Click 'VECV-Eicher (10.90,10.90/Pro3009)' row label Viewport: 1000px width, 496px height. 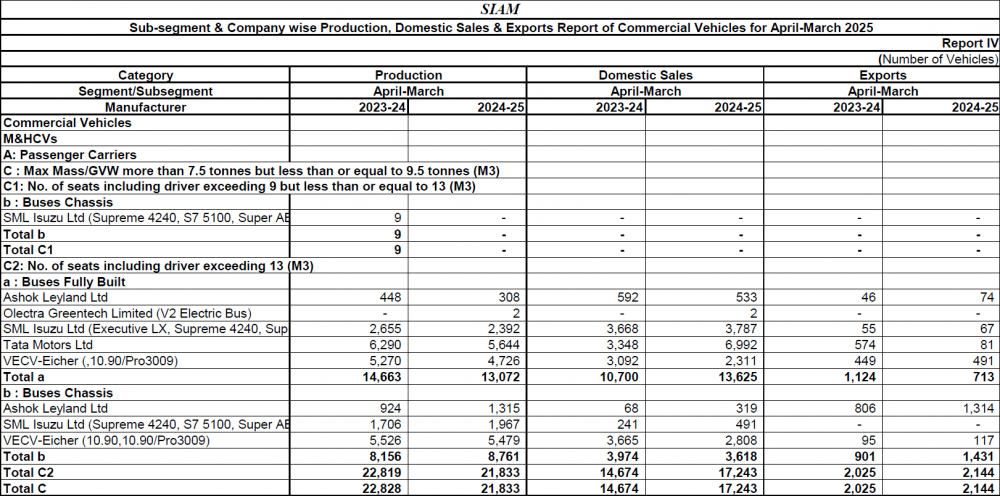tap(106, 440)
